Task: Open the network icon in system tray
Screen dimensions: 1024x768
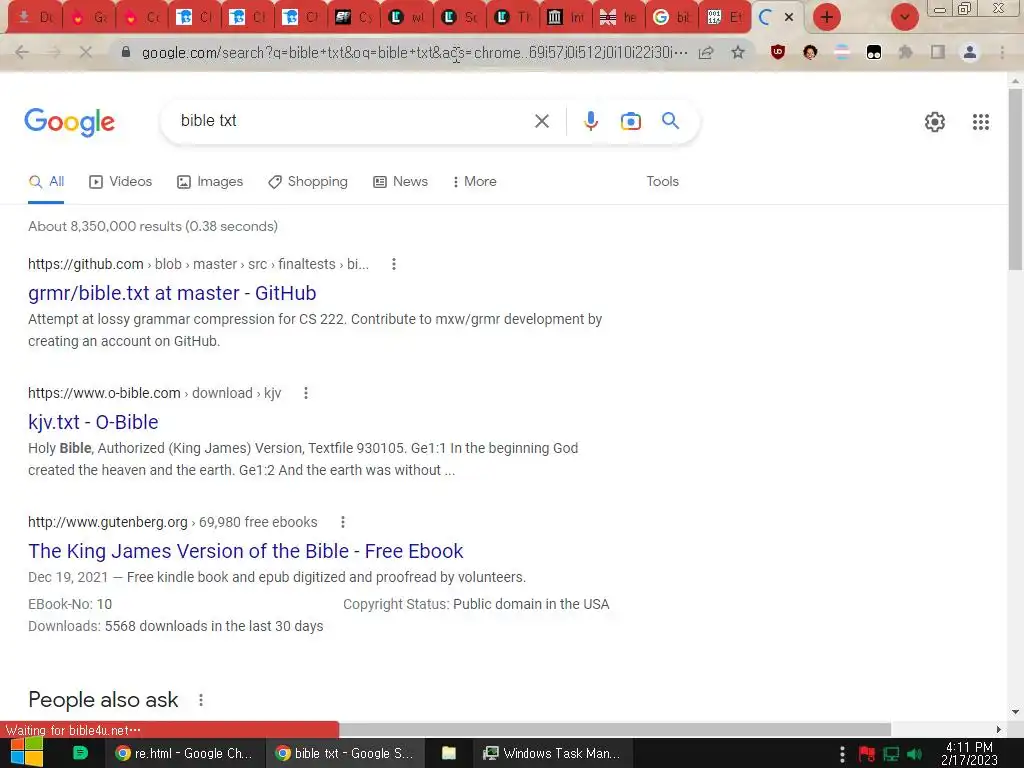Action: [x=891, y=754]
